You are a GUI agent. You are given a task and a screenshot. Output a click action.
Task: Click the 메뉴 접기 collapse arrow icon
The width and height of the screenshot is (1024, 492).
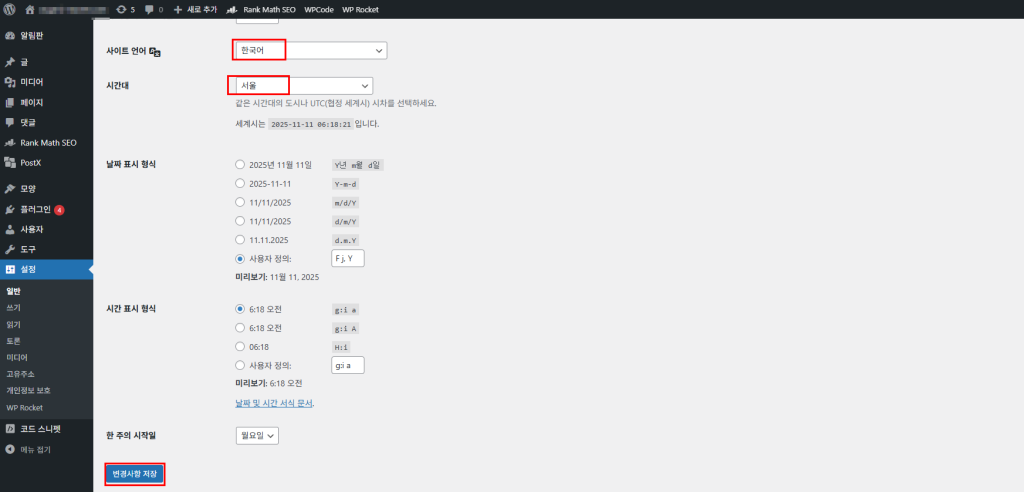9,450
